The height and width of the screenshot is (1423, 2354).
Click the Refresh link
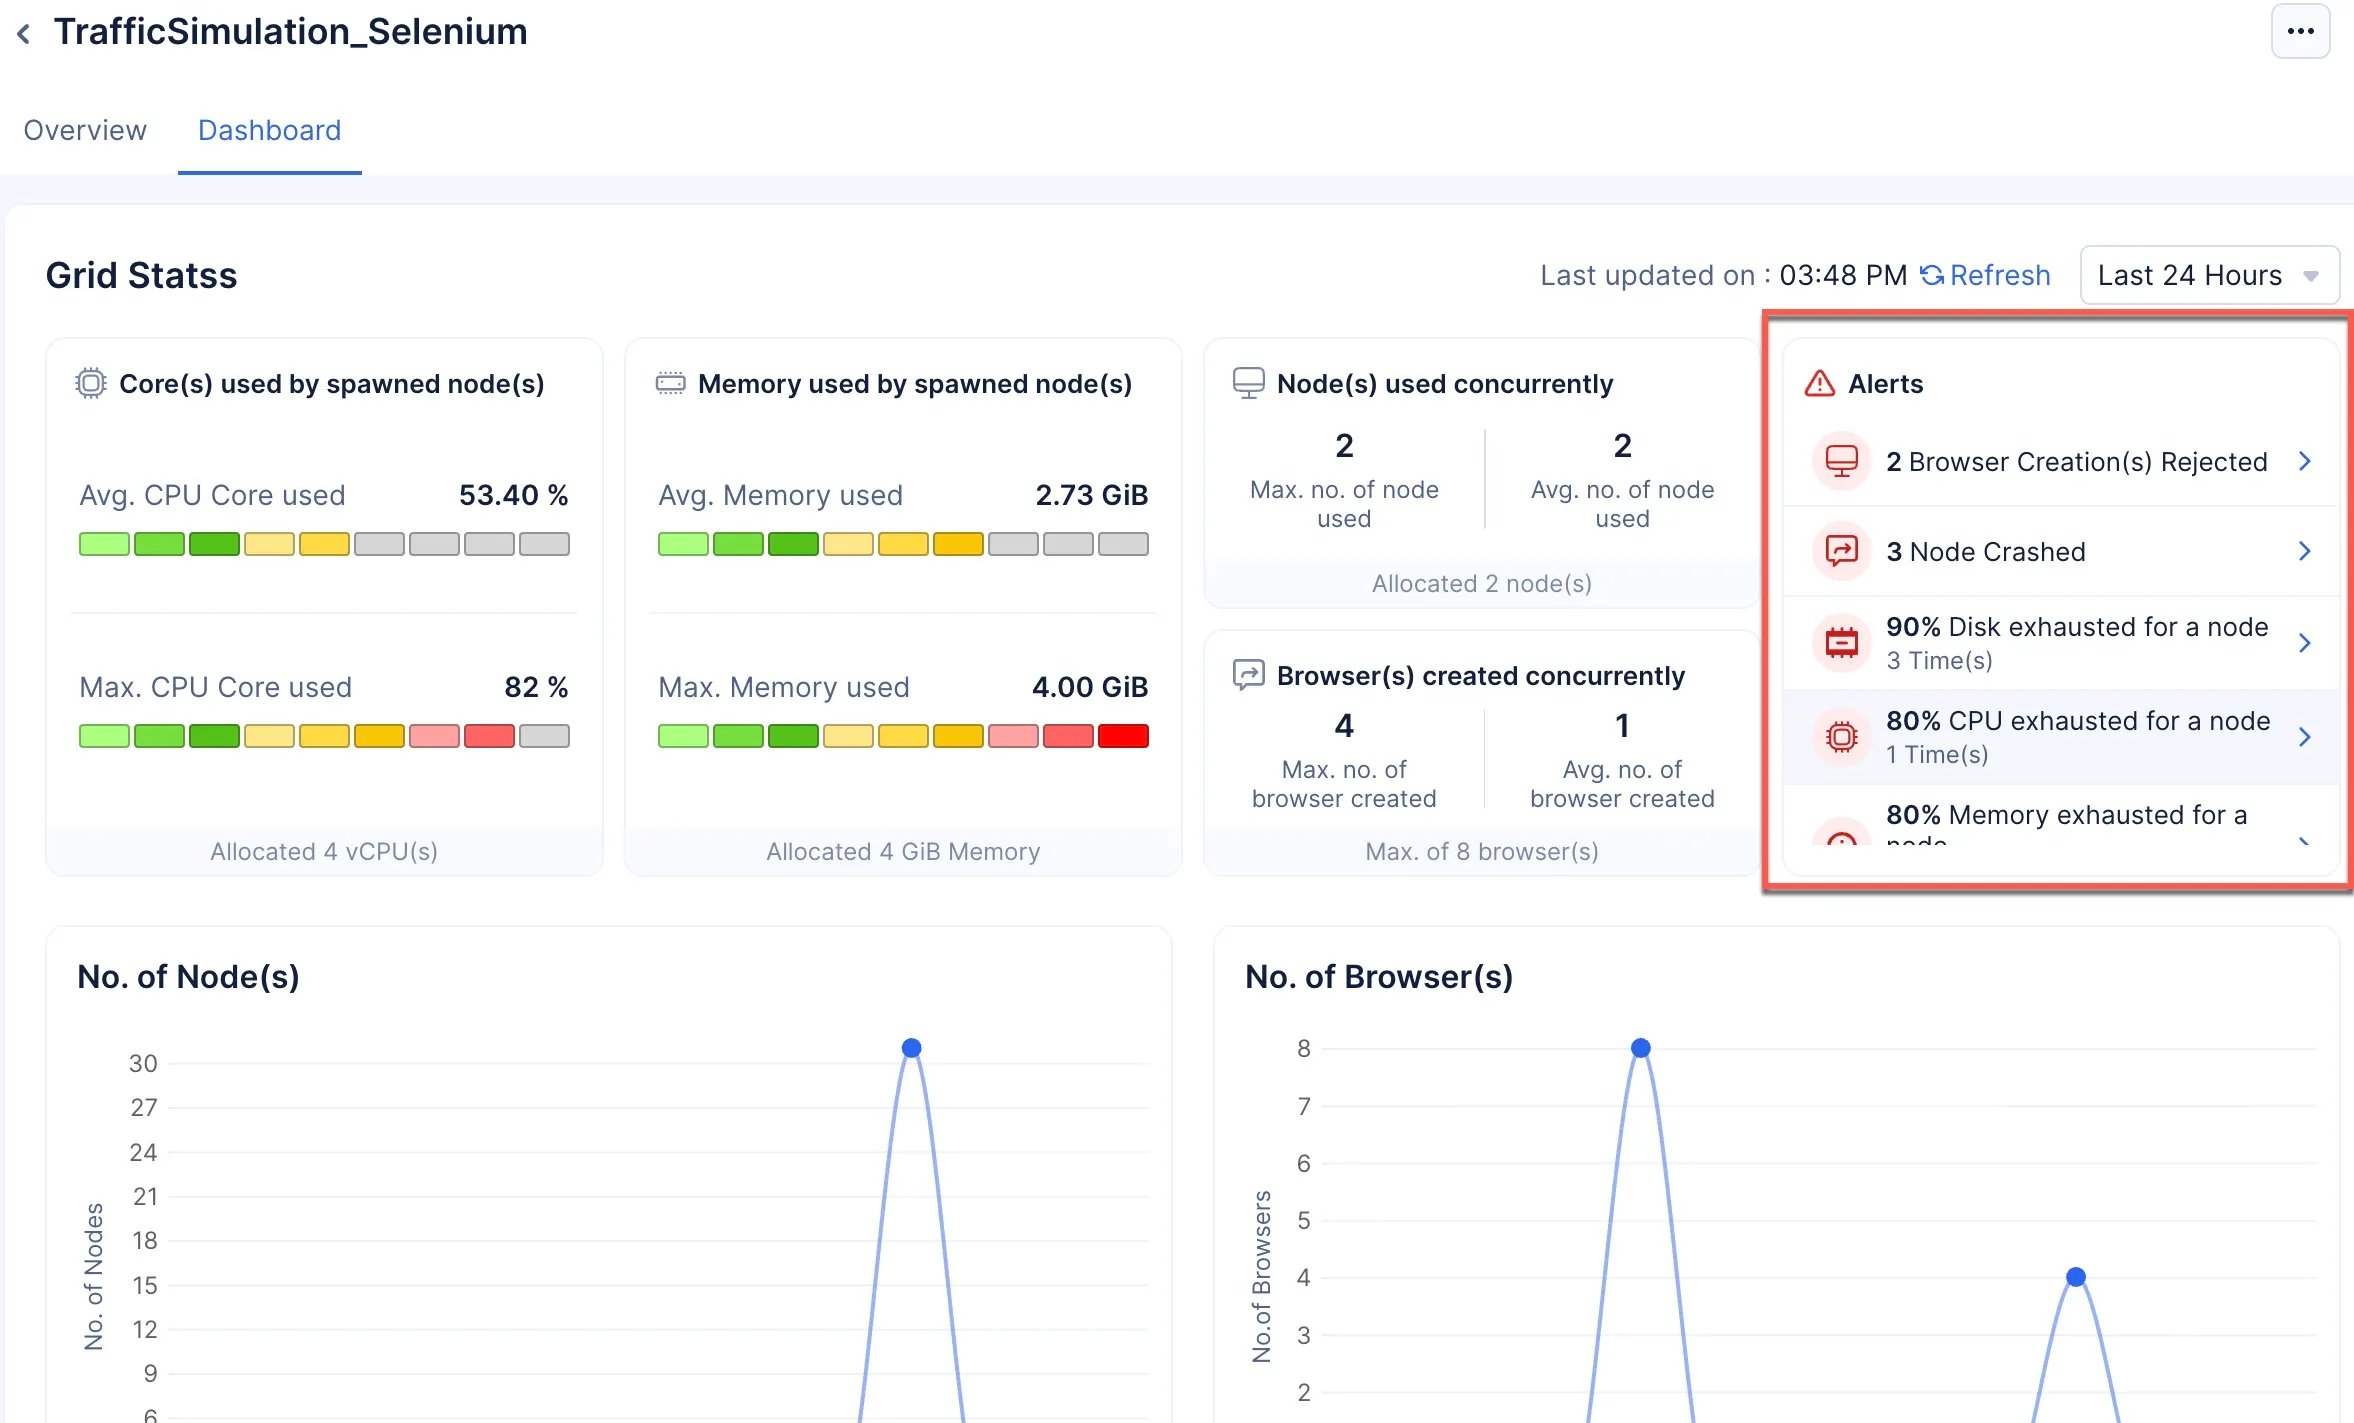(1986, 275)
